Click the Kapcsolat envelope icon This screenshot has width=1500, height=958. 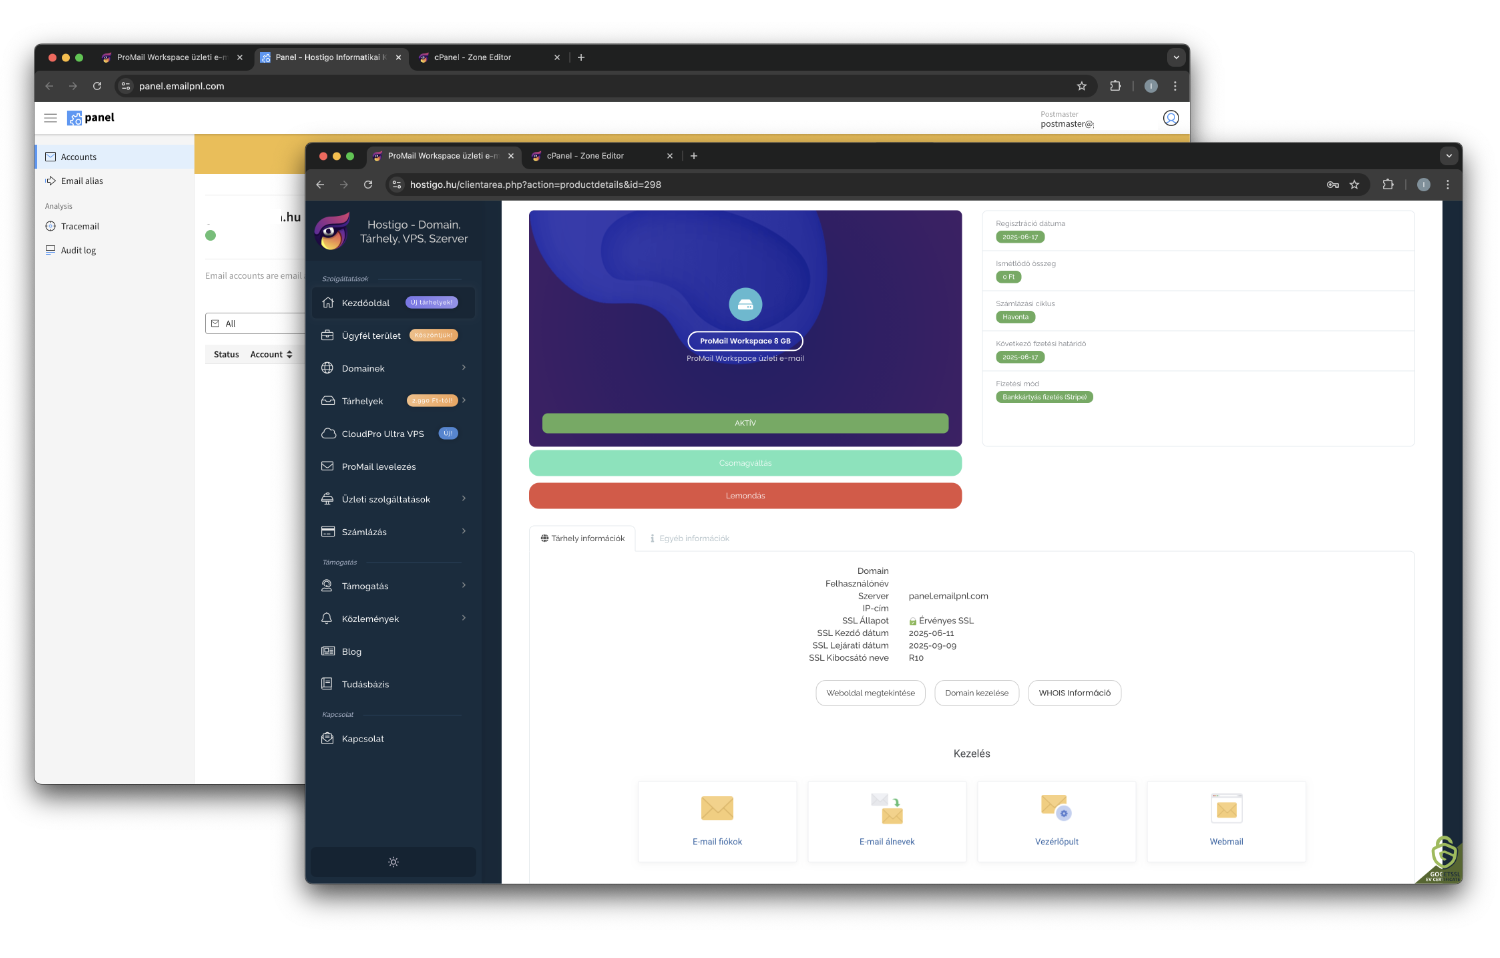[x=327, y=739]
